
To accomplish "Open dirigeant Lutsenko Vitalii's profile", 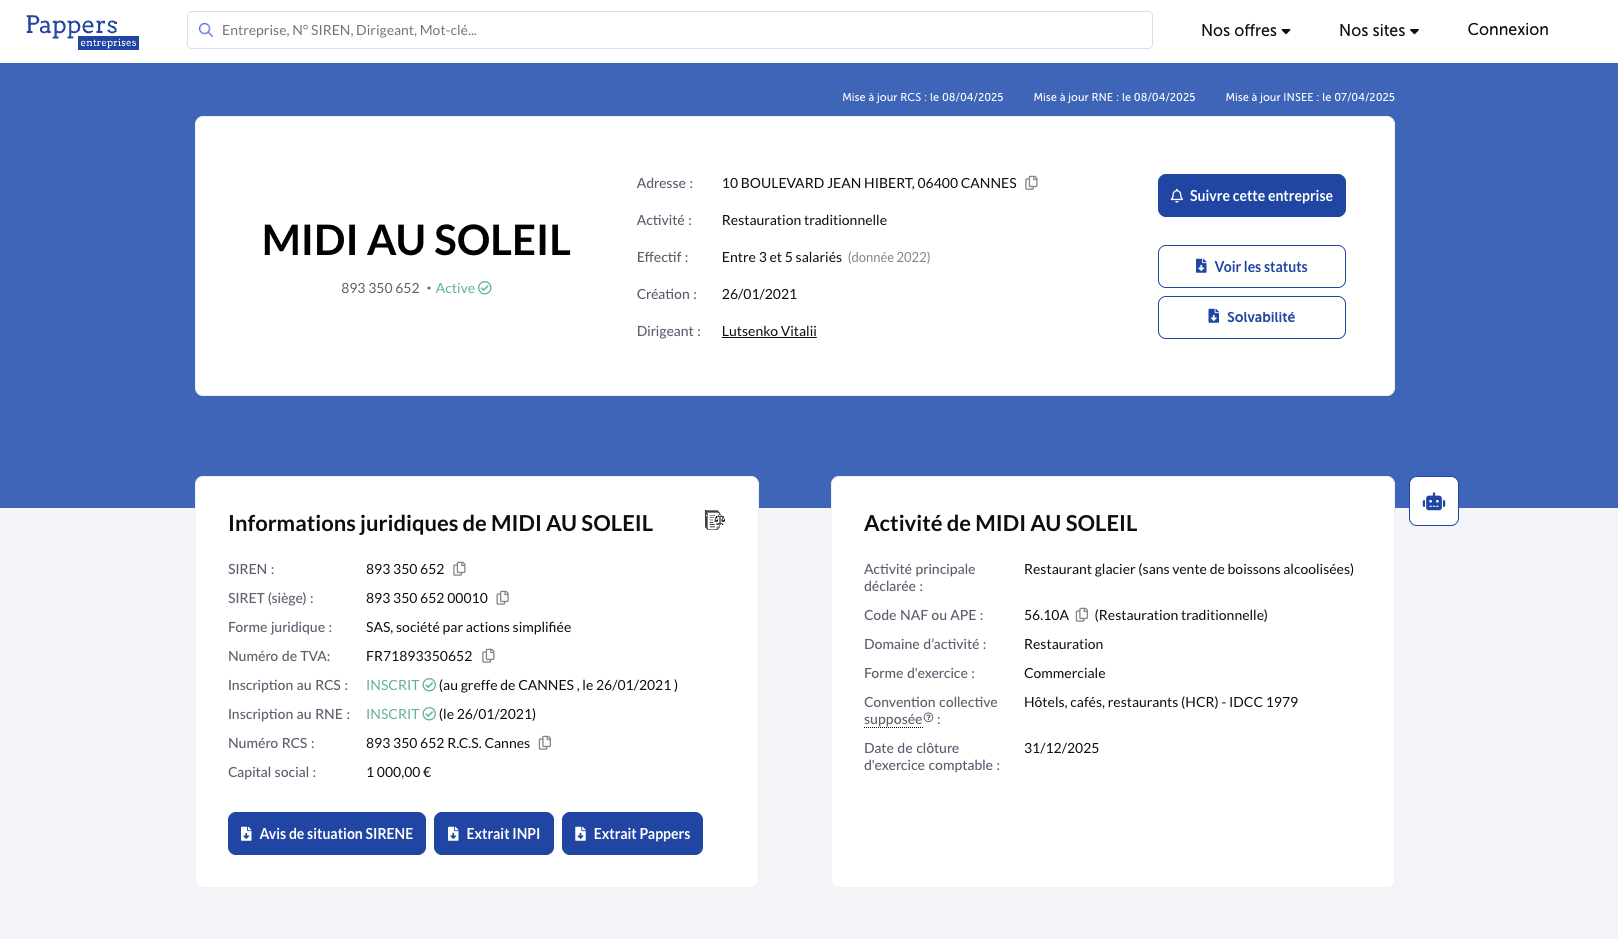I will coord(769,331).
